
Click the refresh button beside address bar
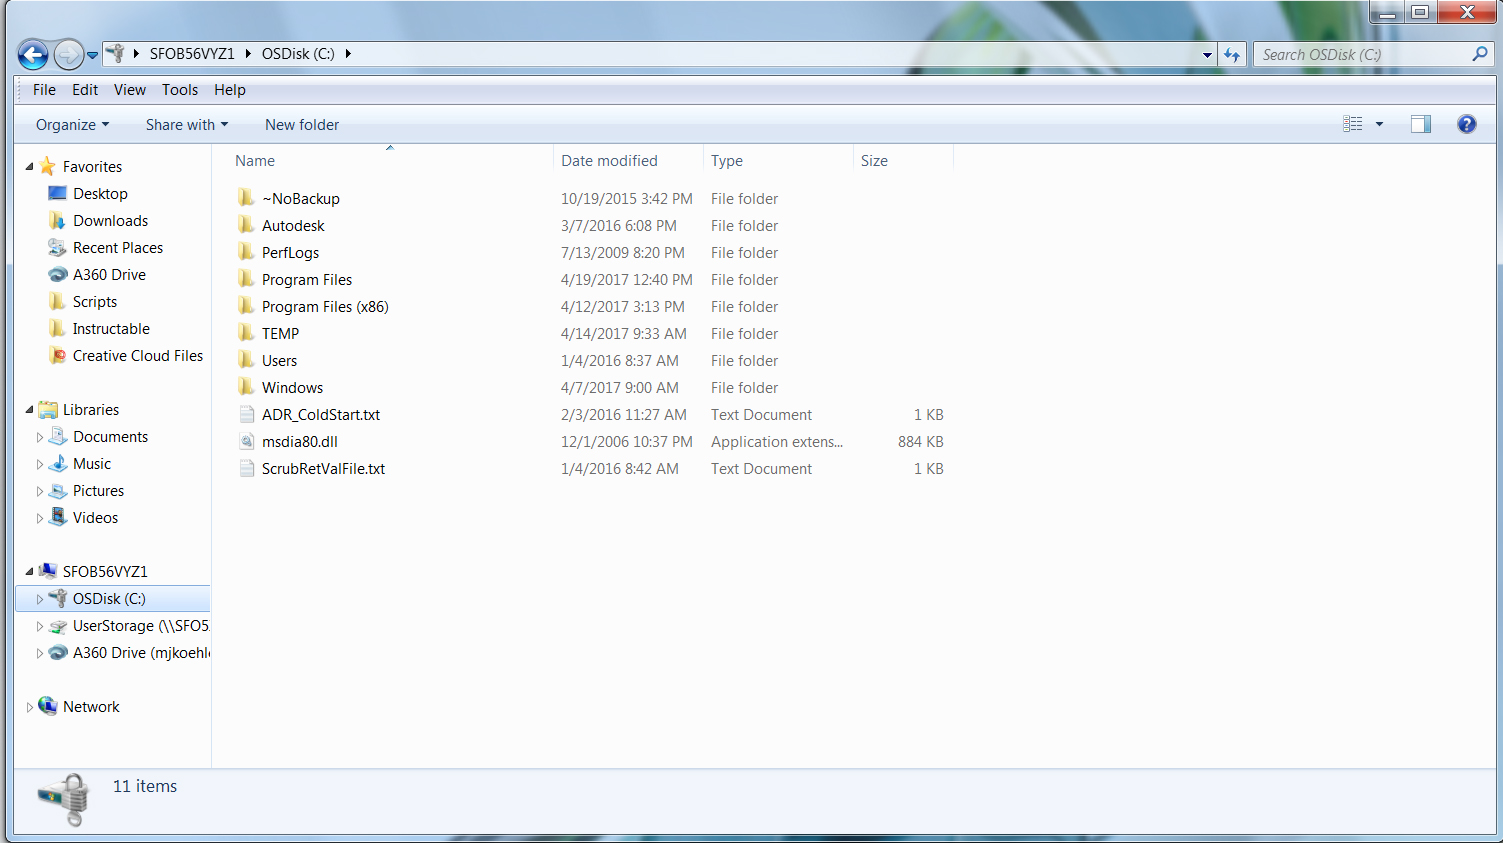click(1232, 55)
